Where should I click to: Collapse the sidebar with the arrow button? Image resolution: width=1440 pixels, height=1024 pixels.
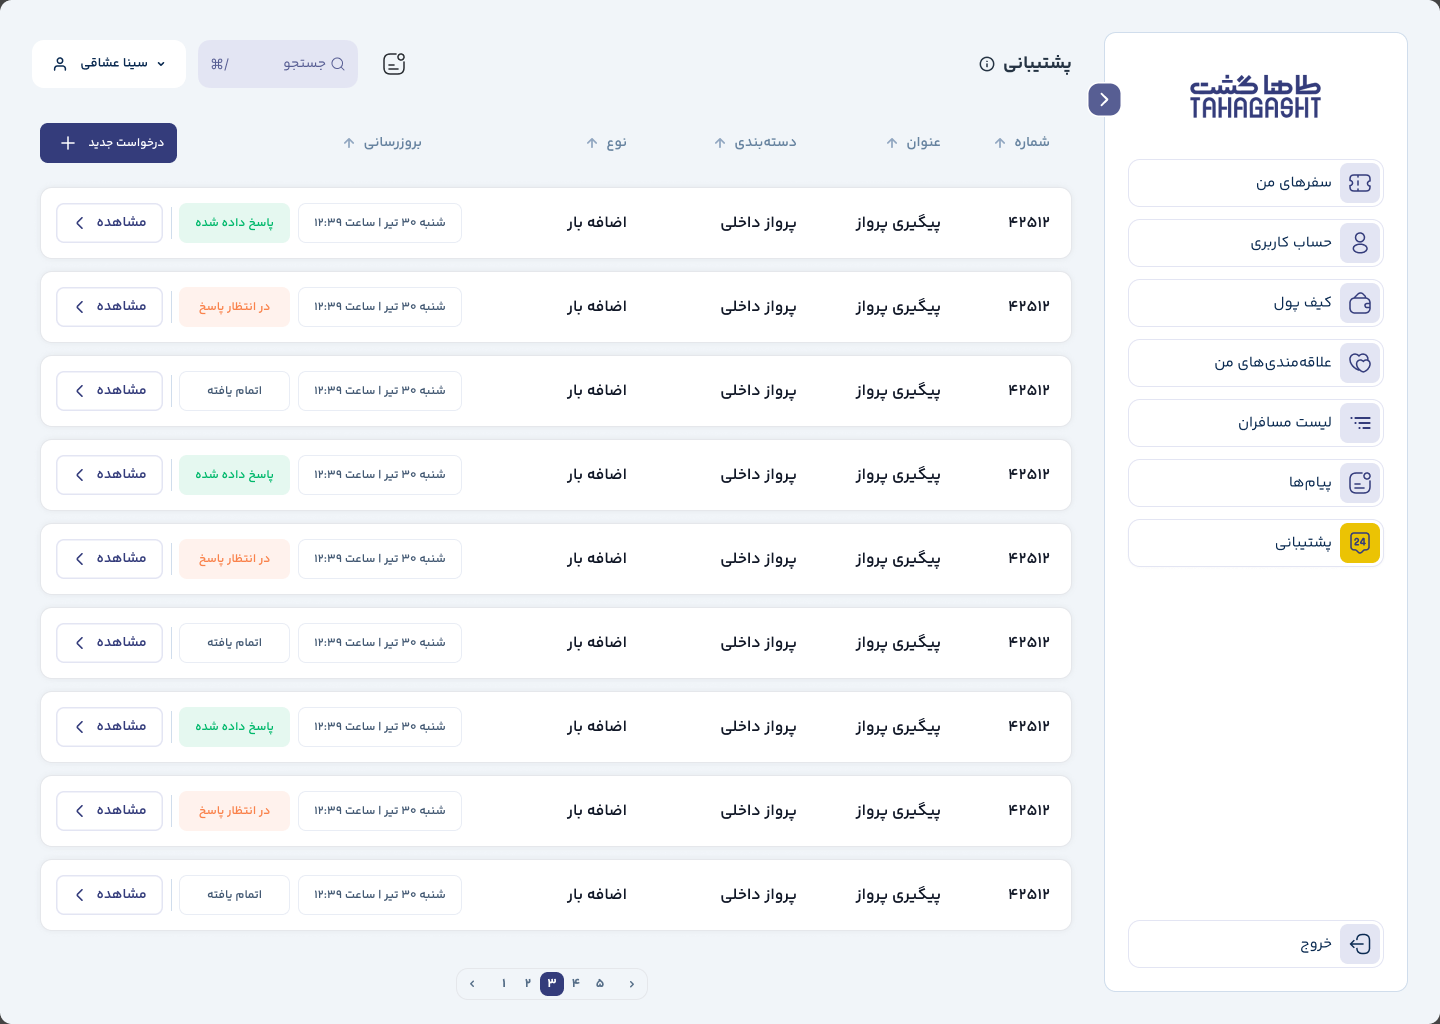pos(1104,99)
